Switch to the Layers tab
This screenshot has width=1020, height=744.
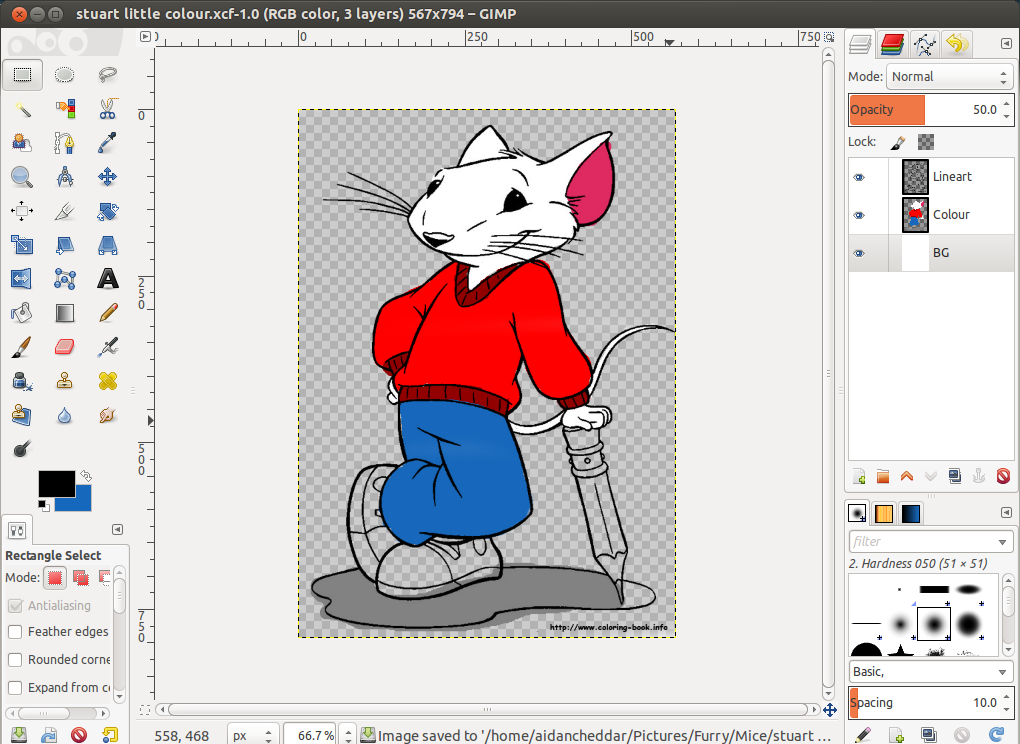point(861,44)
